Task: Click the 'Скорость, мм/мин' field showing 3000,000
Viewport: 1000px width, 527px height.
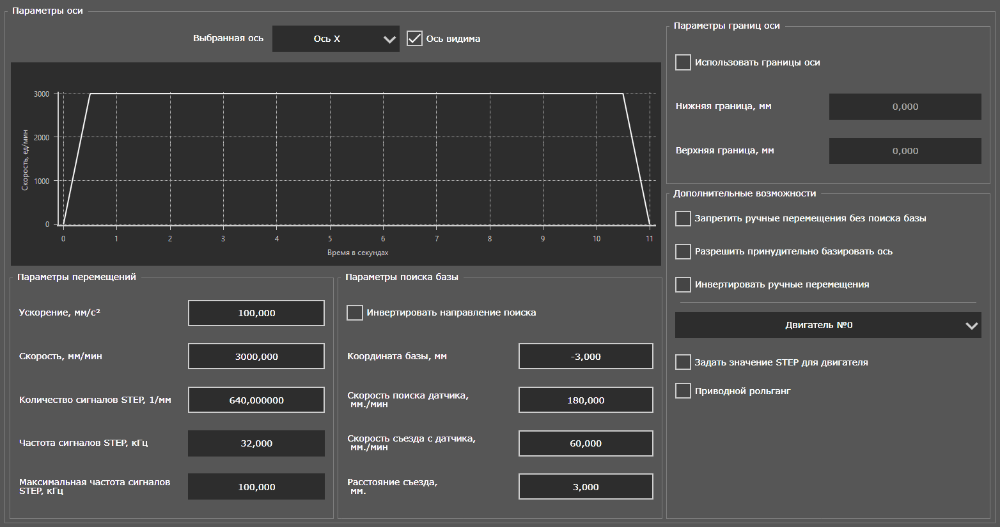Action: point(256,357)
